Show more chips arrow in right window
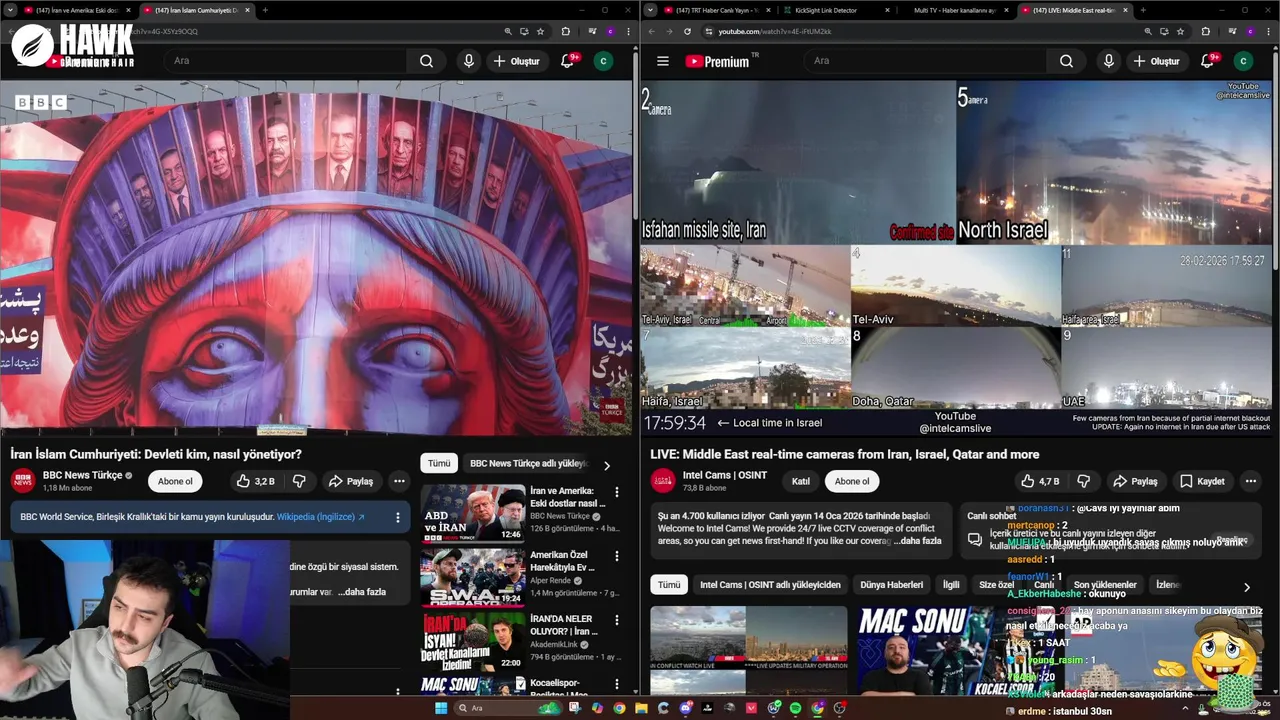 (1246, 587)
